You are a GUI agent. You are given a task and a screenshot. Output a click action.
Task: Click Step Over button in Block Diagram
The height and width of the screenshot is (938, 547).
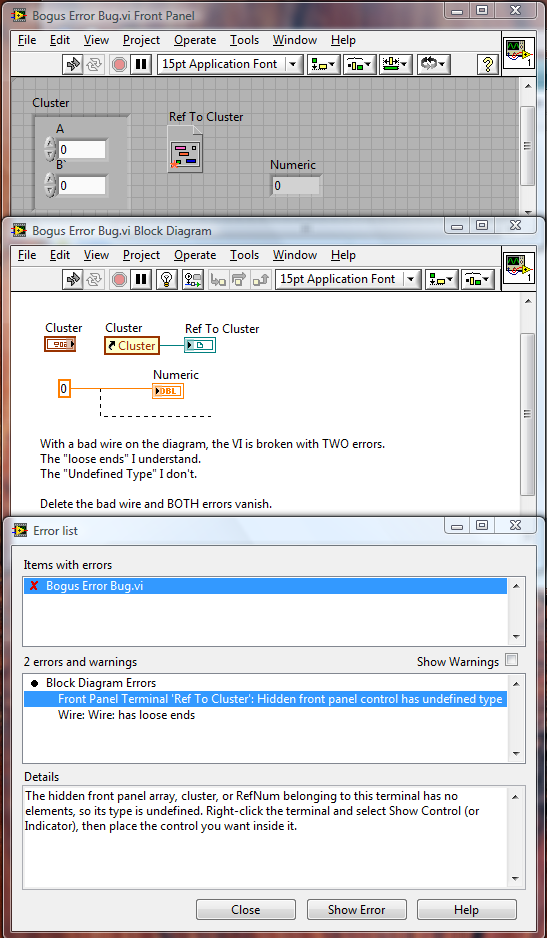pyautogui.click(x=239, y=279)
